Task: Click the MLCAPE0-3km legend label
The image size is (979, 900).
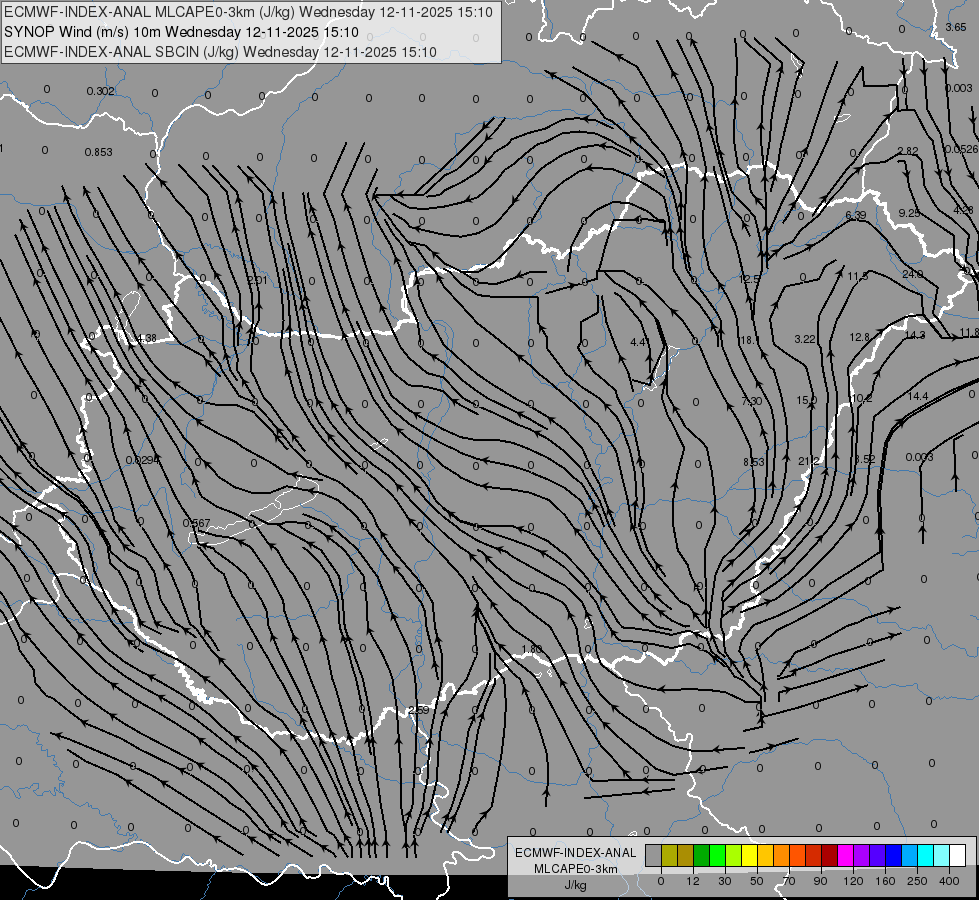Action: tap(576, 869)
